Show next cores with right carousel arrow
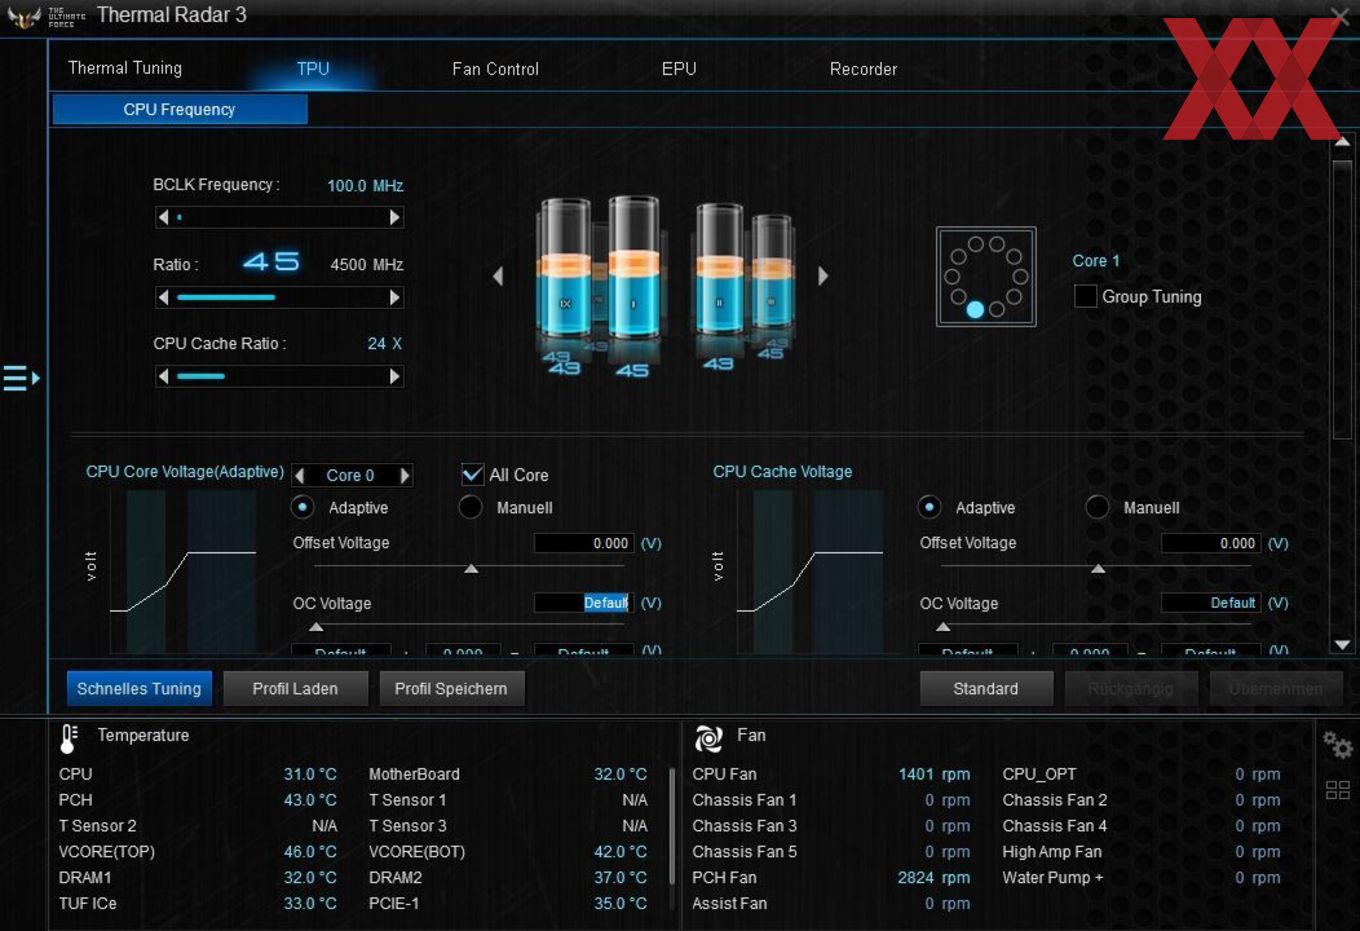 pyautogui.click(x=823, y=276)
